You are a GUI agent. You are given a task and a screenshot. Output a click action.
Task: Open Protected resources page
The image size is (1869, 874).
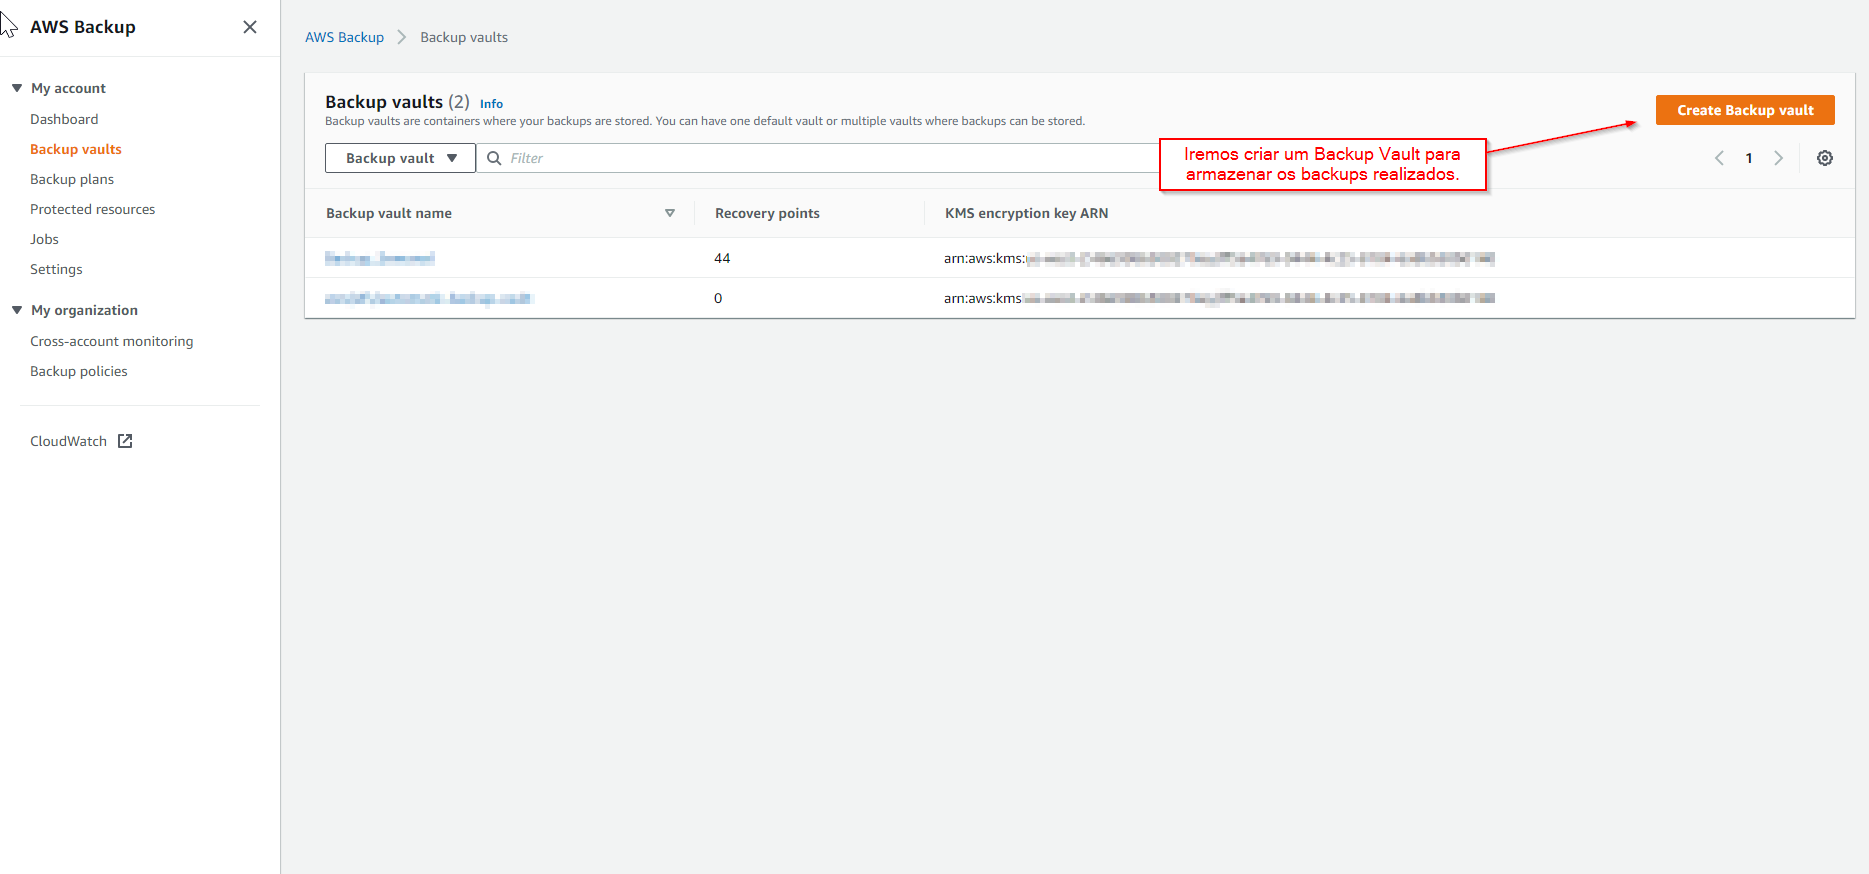click(x=92, y=209)
